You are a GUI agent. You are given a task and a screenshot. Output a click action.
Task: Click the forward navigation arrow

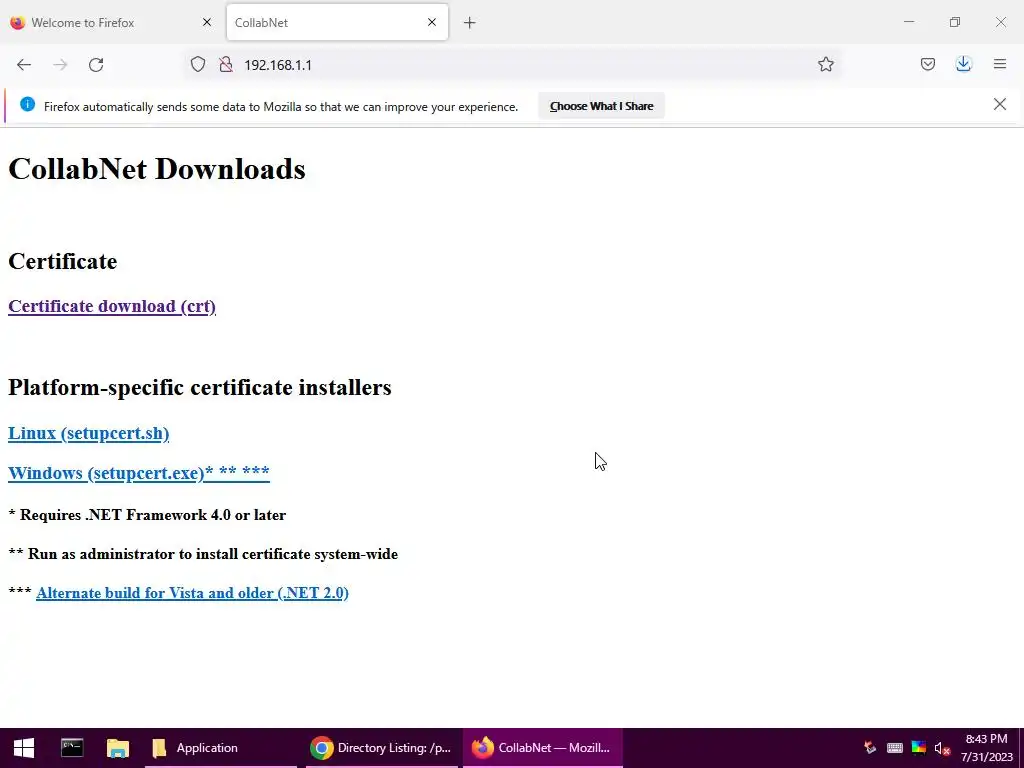(60, 65)
